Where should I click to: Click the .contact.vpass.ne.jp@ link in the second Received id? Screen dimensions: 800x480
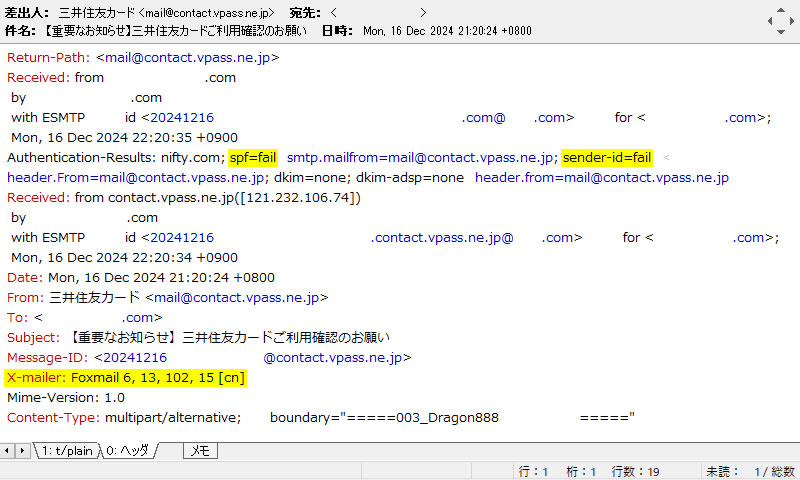pos(442,238)
